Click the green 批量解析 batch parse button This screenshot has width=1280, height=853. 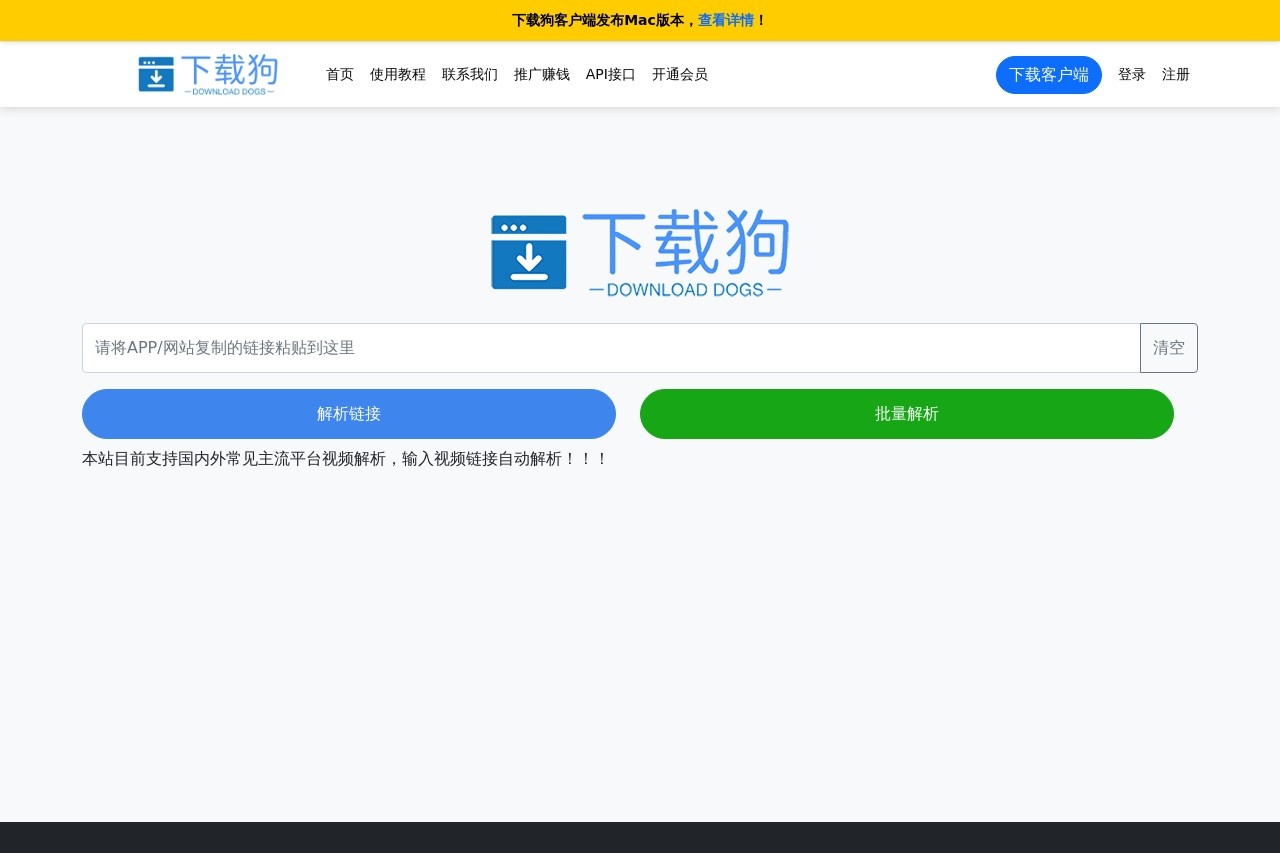point(906,413)
